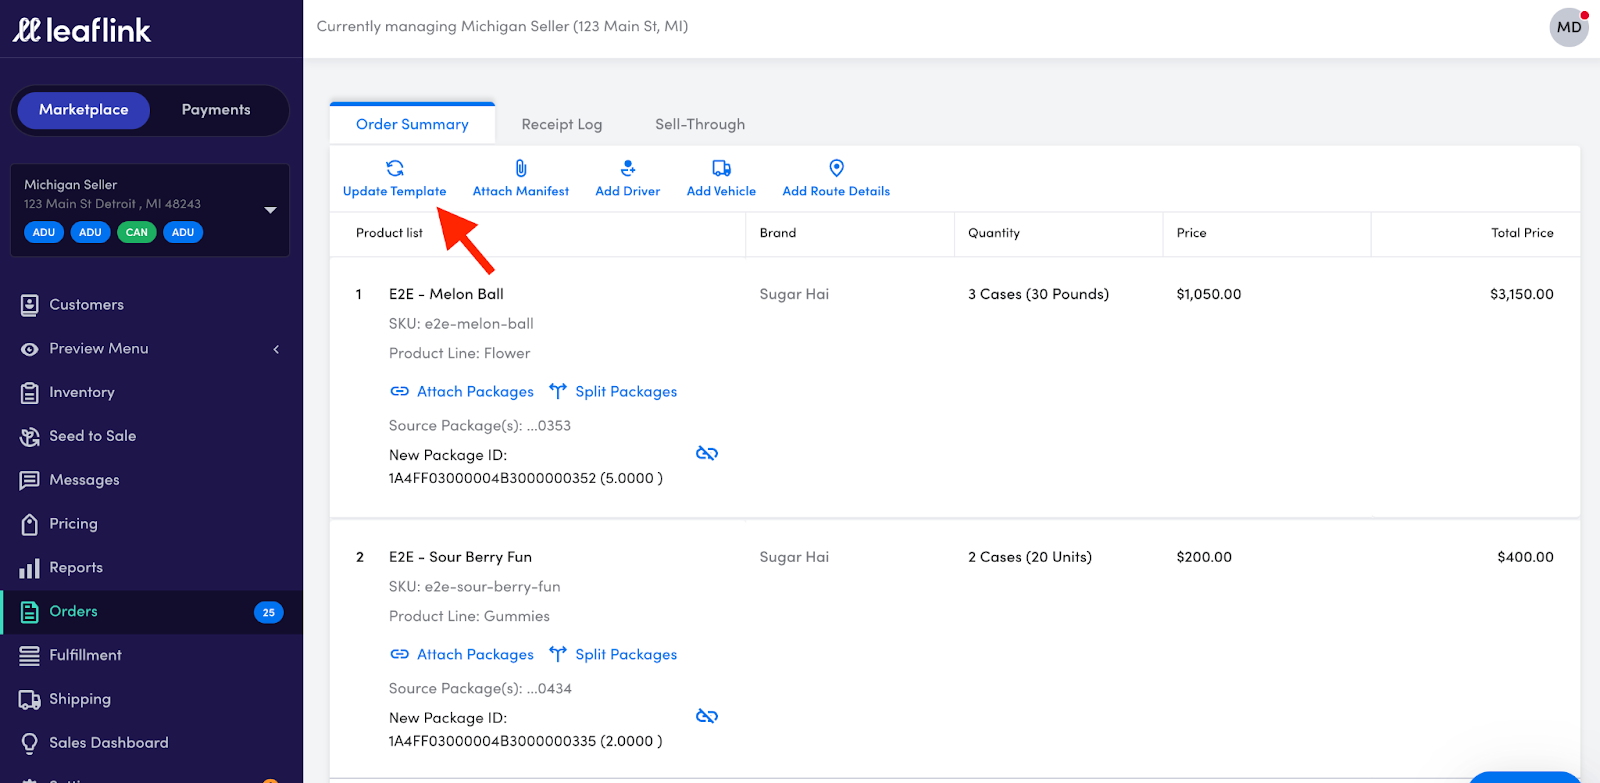The height and width of the screenshot is (783, 1600).
Task: Click the link icon beside Melon Ball Attach Packages
Action: point(400,391)
